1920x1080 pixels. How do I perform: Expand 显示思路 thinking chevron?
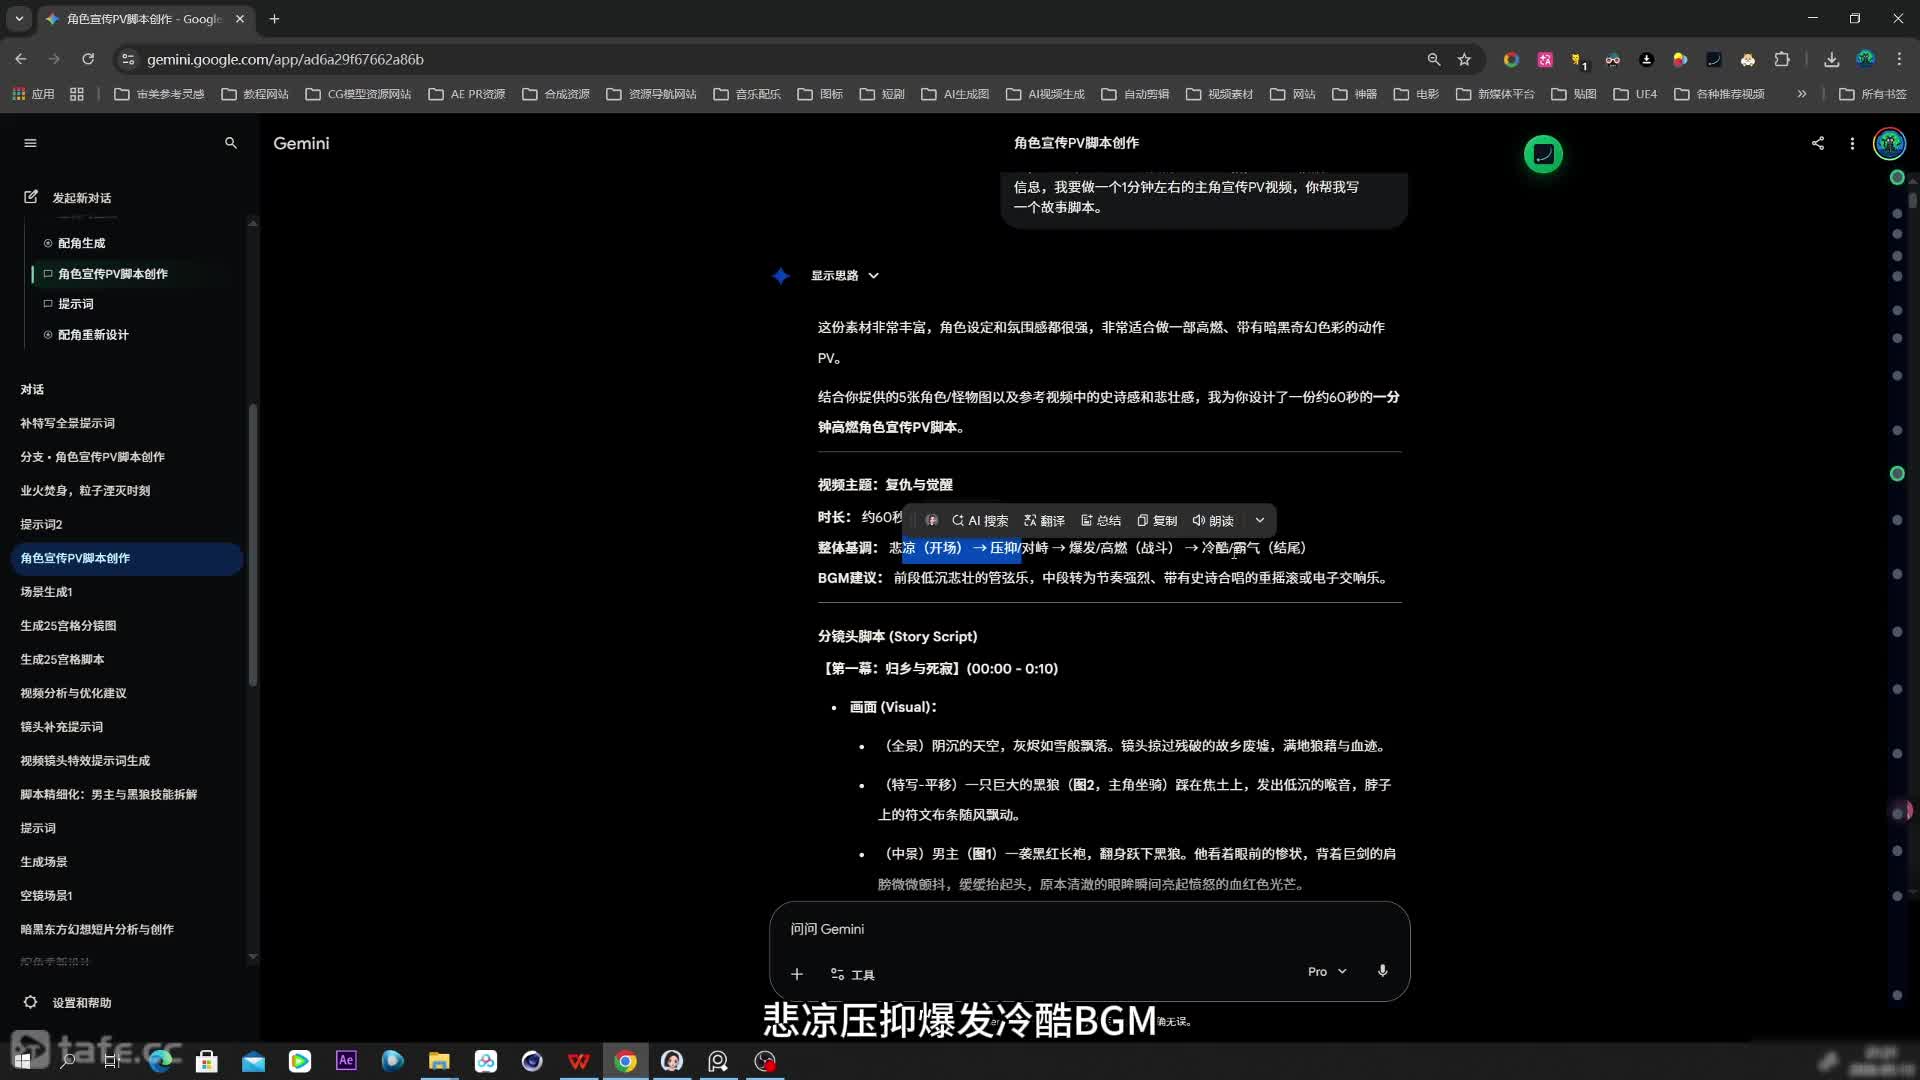[x=873, y=276]
